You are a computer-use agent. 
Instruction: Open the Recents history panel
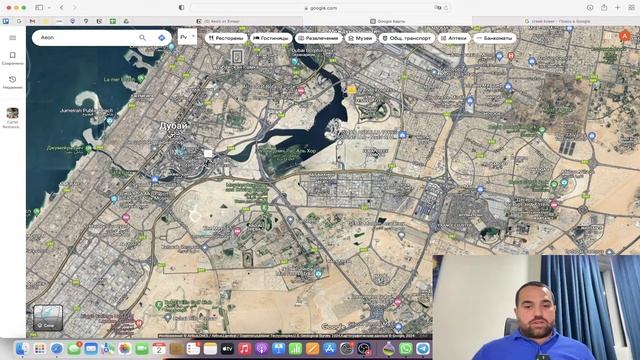click(x=13, y=82)
